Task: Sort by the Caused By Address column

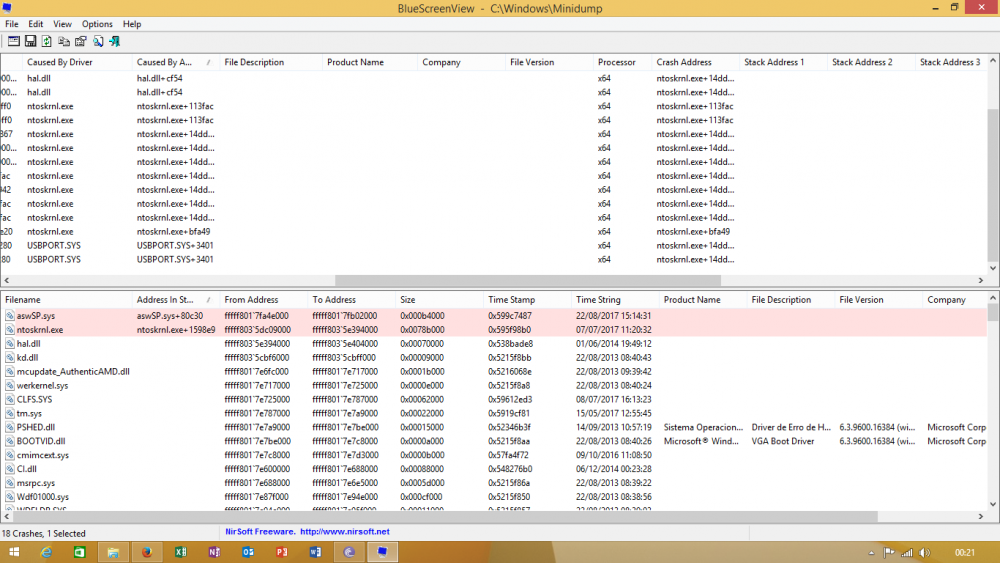Action: click(175, 62)
